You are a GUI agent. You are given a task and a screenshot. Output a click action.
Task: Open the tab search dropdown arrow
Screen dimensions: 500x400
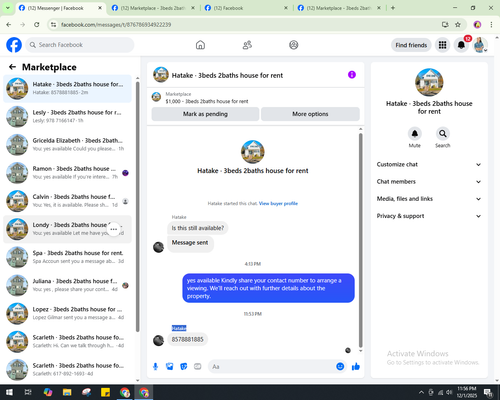coord(7,8)
